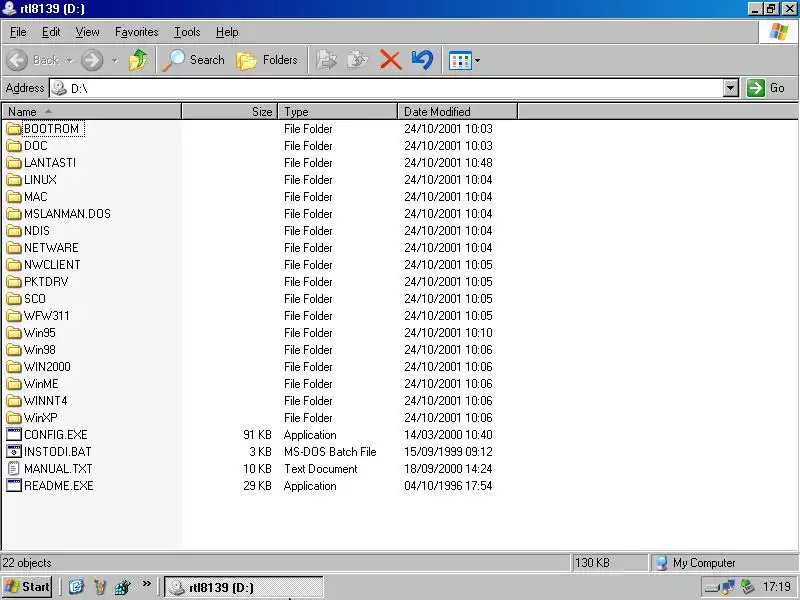
Task: Open the Back history dropdown arrow
Action: pos(69,60)
